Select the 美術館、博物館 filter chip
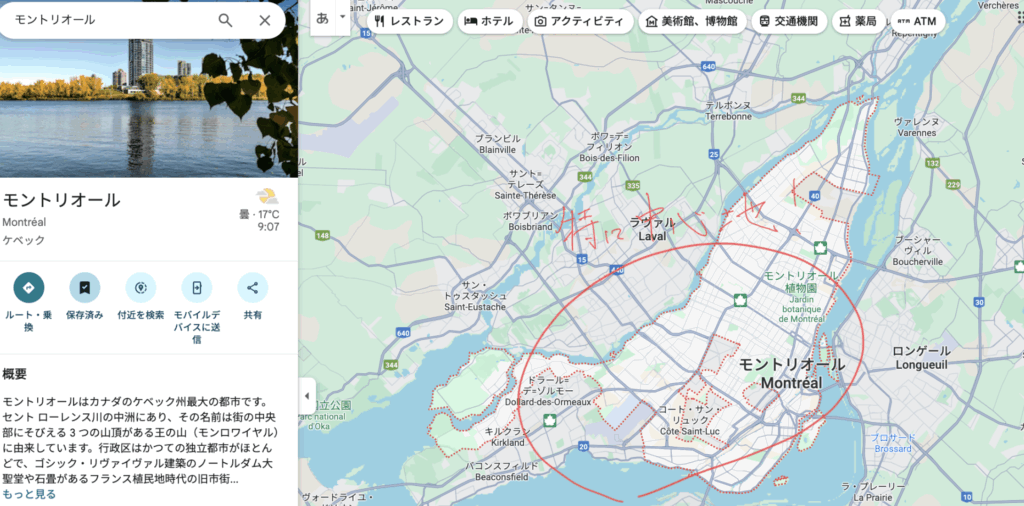Screen dimensions: 1024x506 click(692, 21)
